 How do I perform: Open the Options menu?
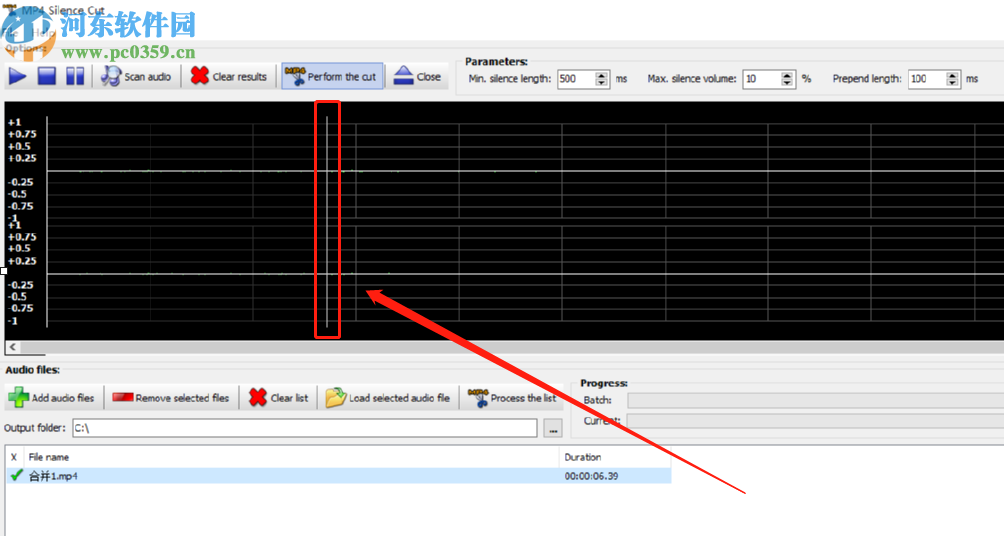[x=24, y=48]
